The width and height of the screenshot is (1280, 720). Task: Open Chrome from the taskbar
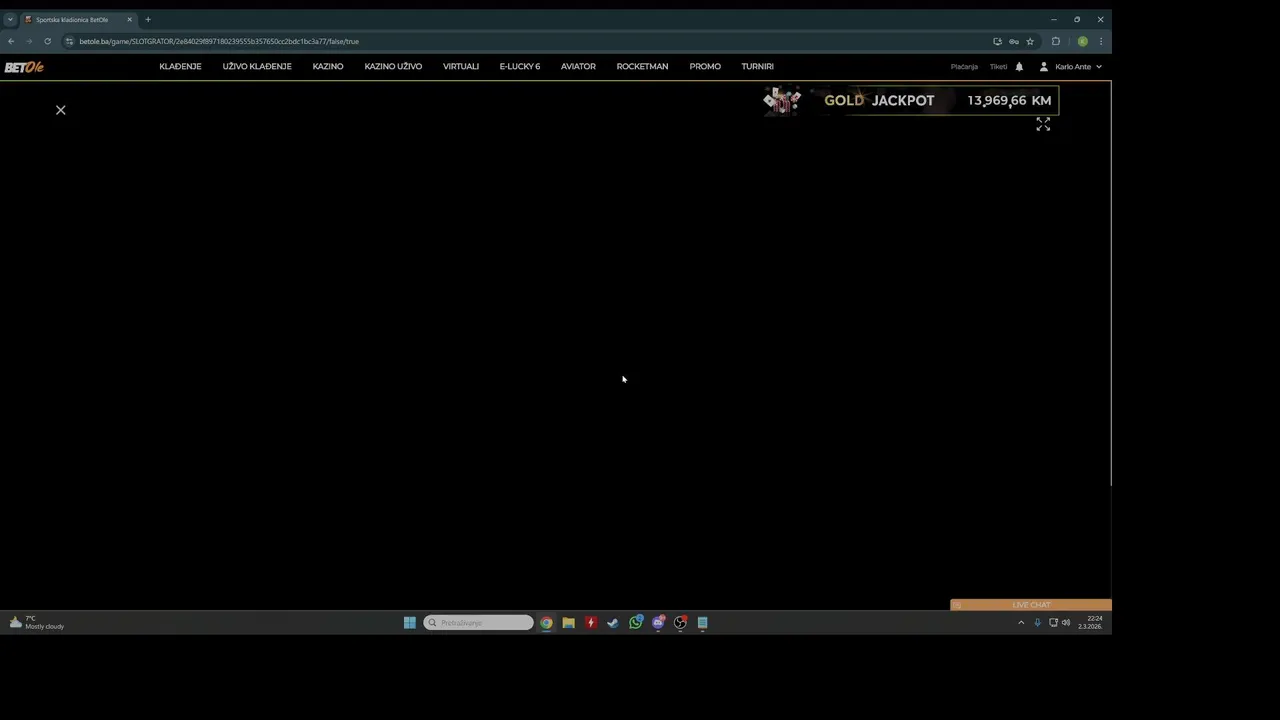546,622
